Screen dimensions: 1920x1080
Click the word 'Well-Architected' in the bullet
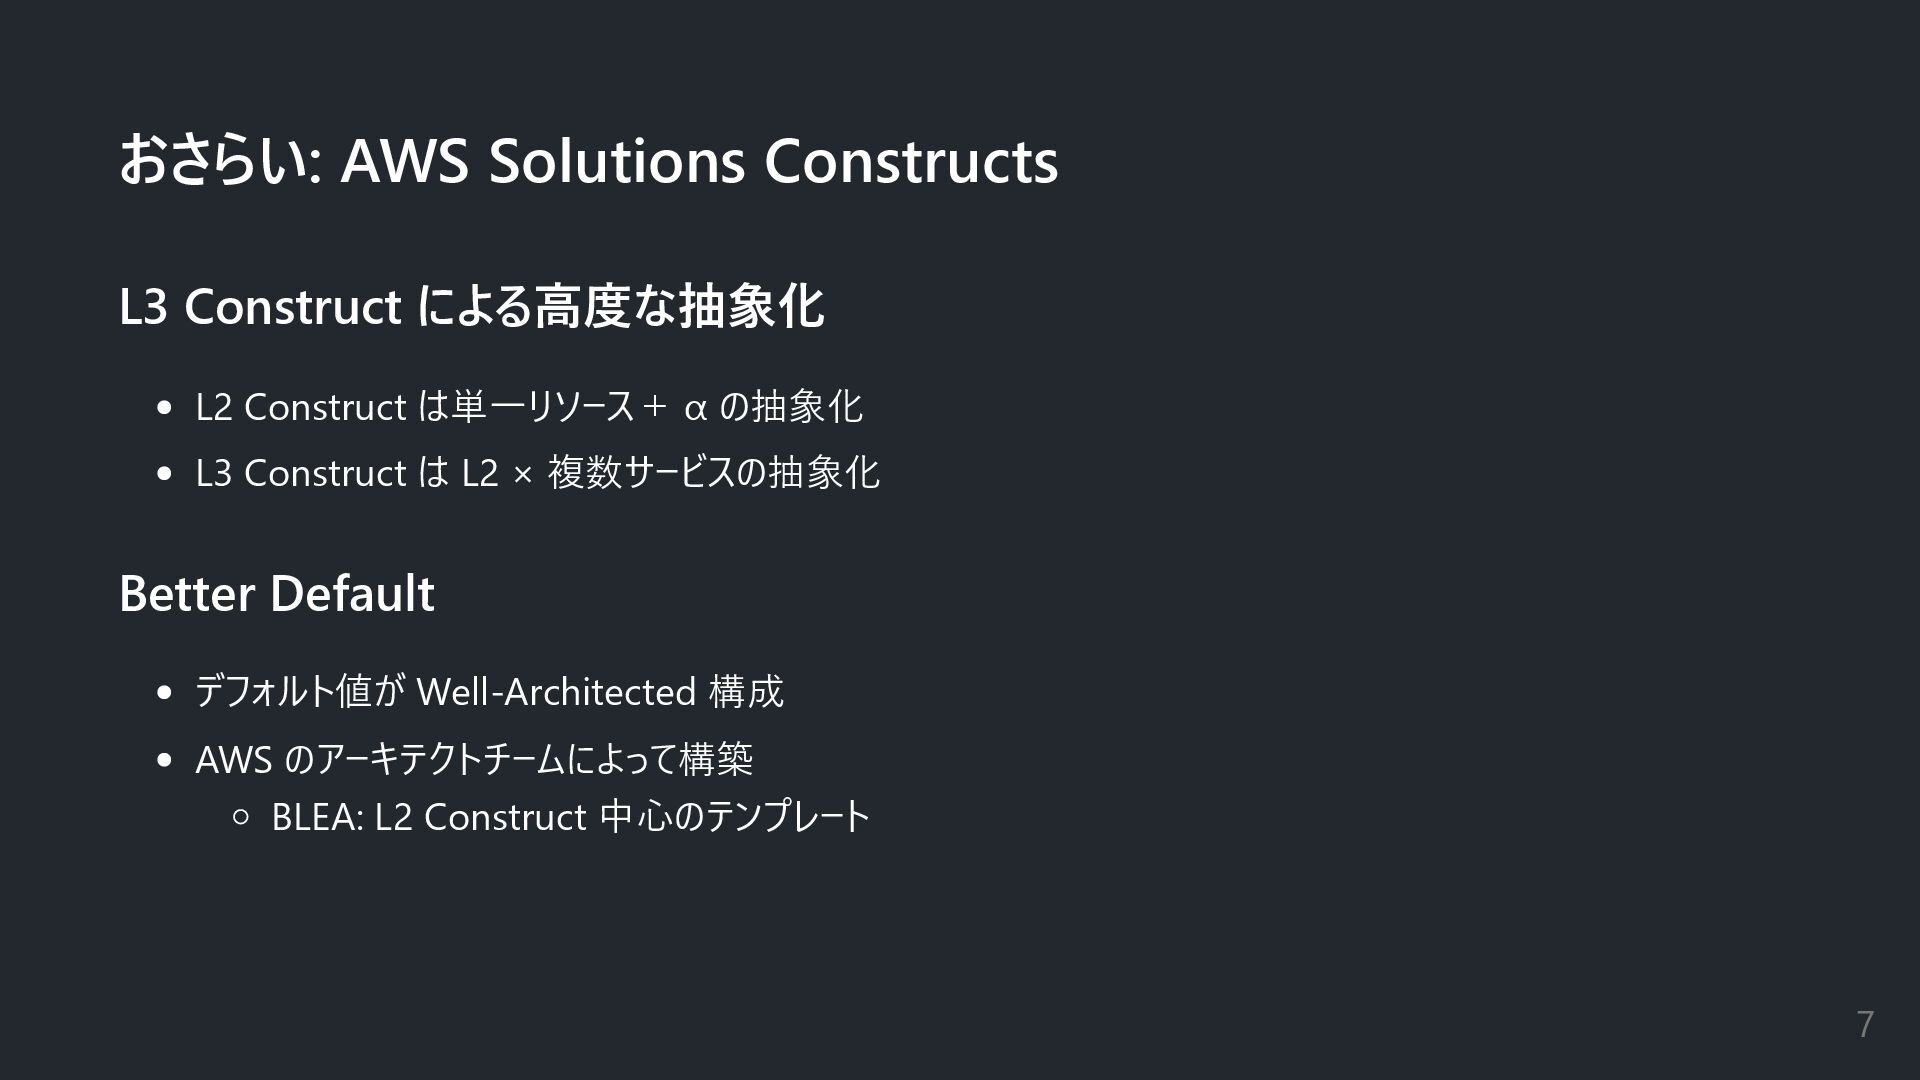click(x=556, y=692)
